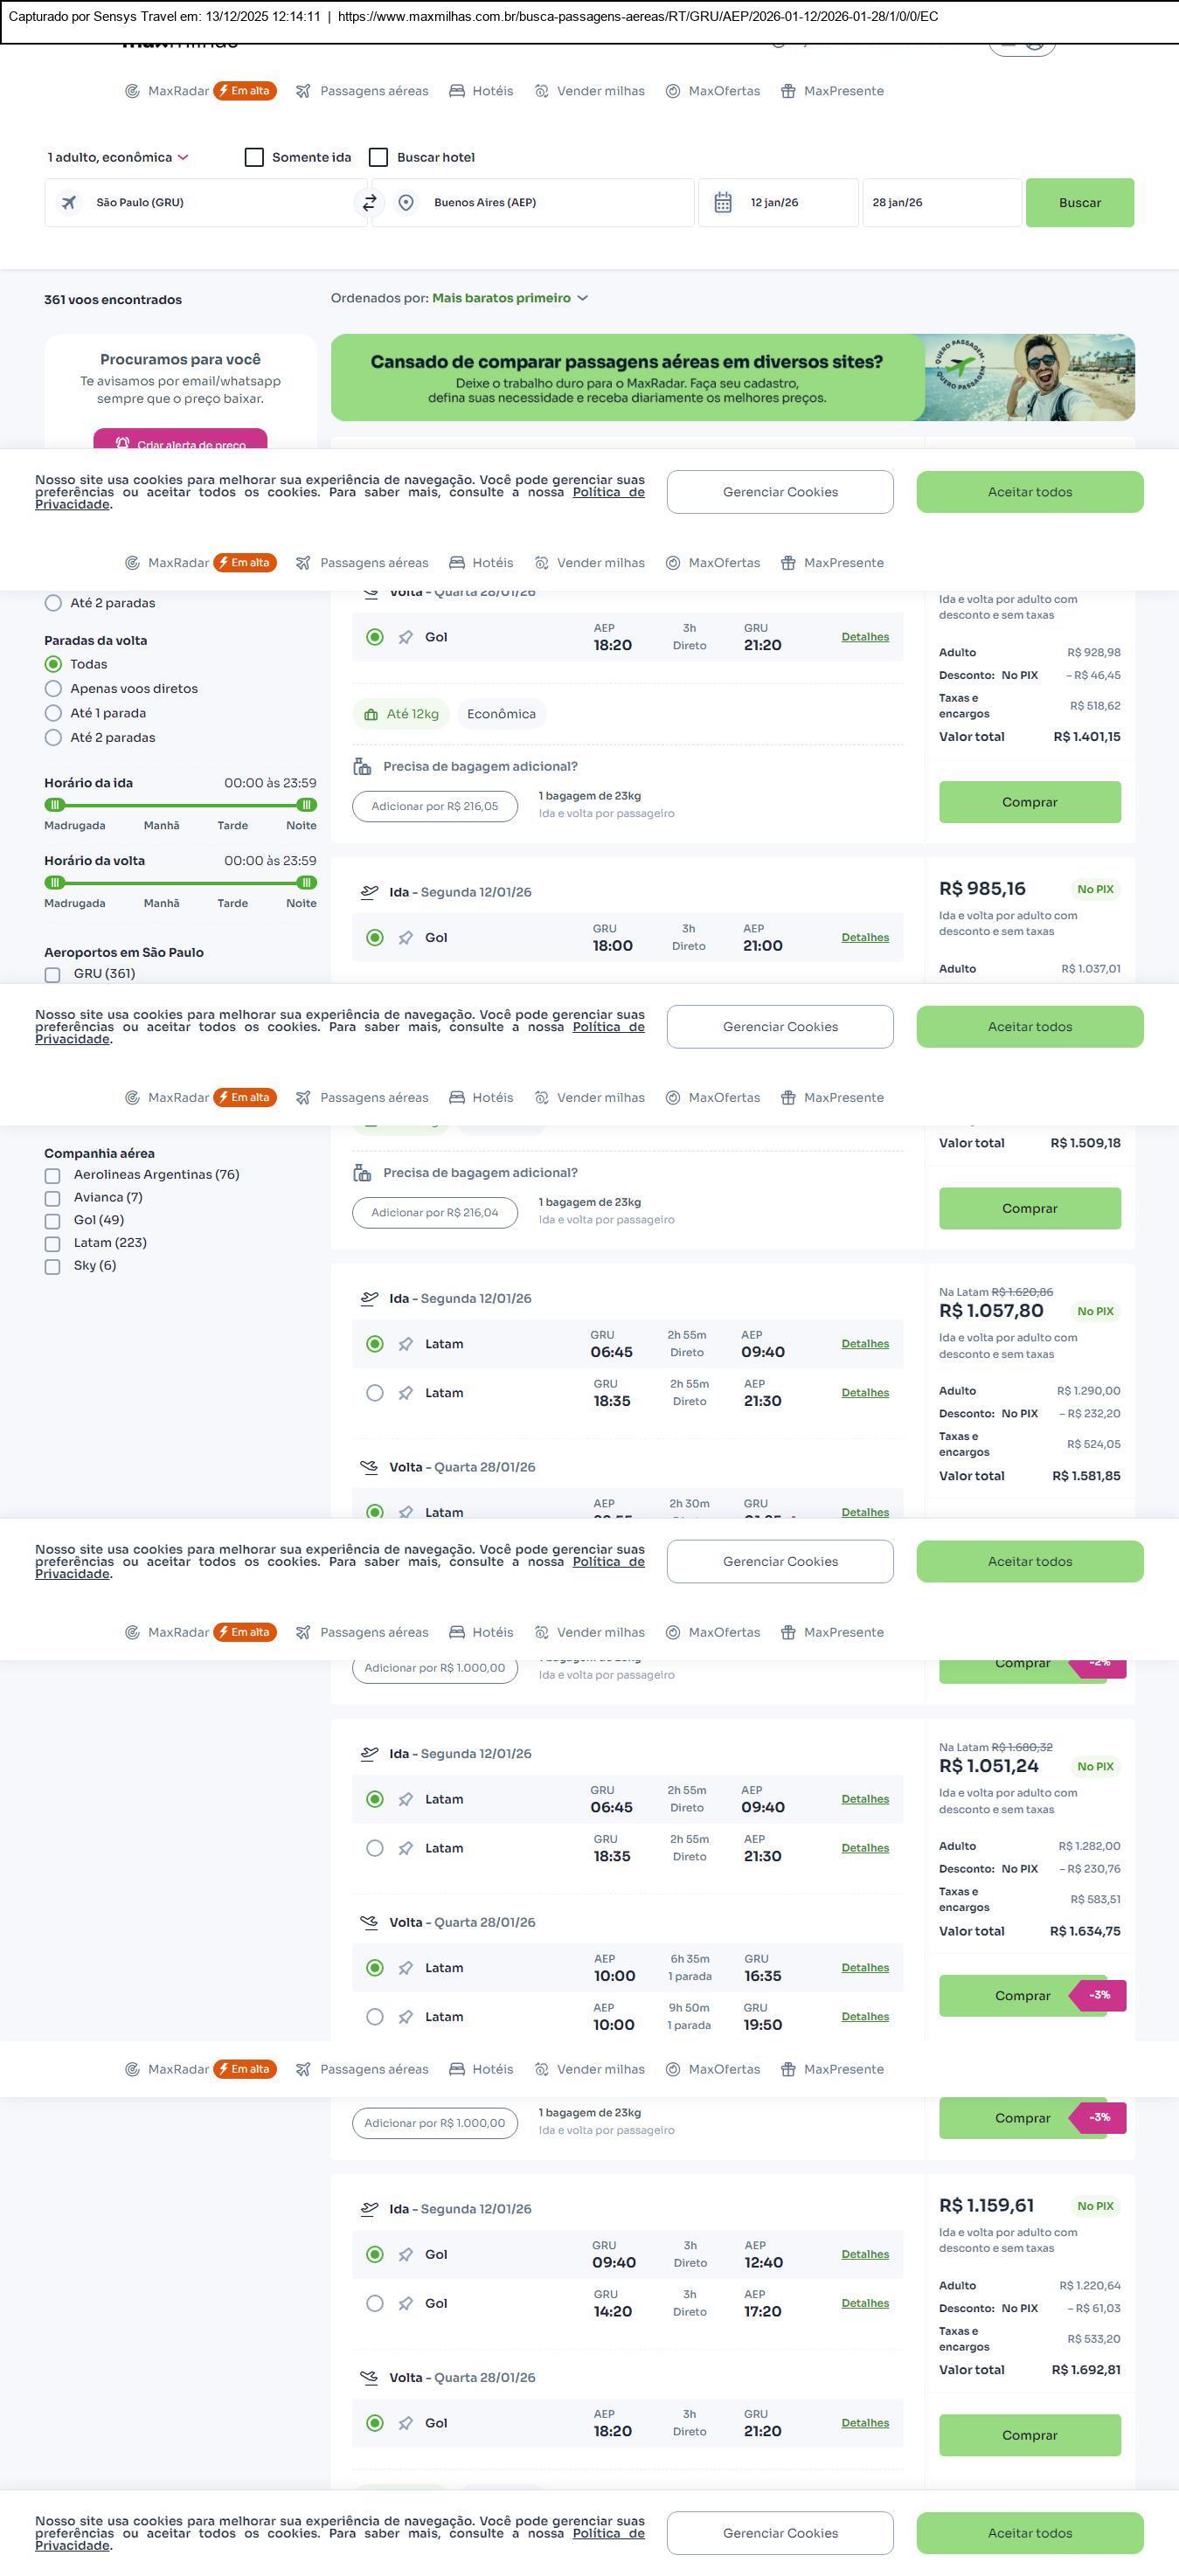Click the departing plane icon beside 'Ida - Segunda 12/01/26'
Screen dimensions: 1179x2576
click(x=370, y=892)
